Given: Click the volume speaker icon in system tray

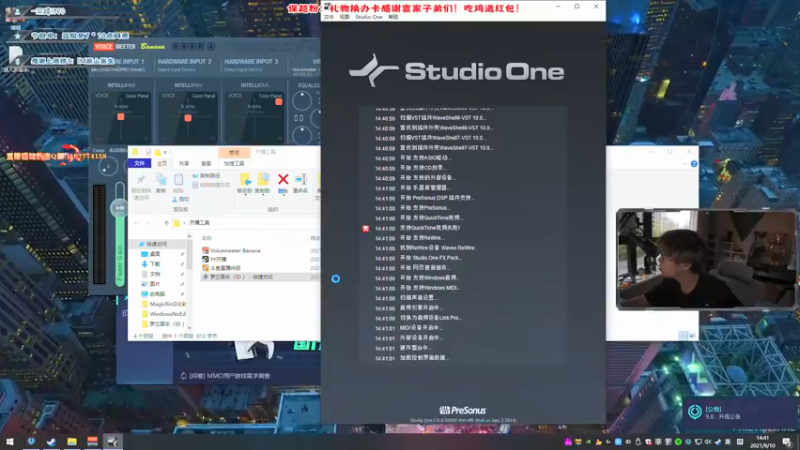Looking at the screenshot, I should click(708, 442).
